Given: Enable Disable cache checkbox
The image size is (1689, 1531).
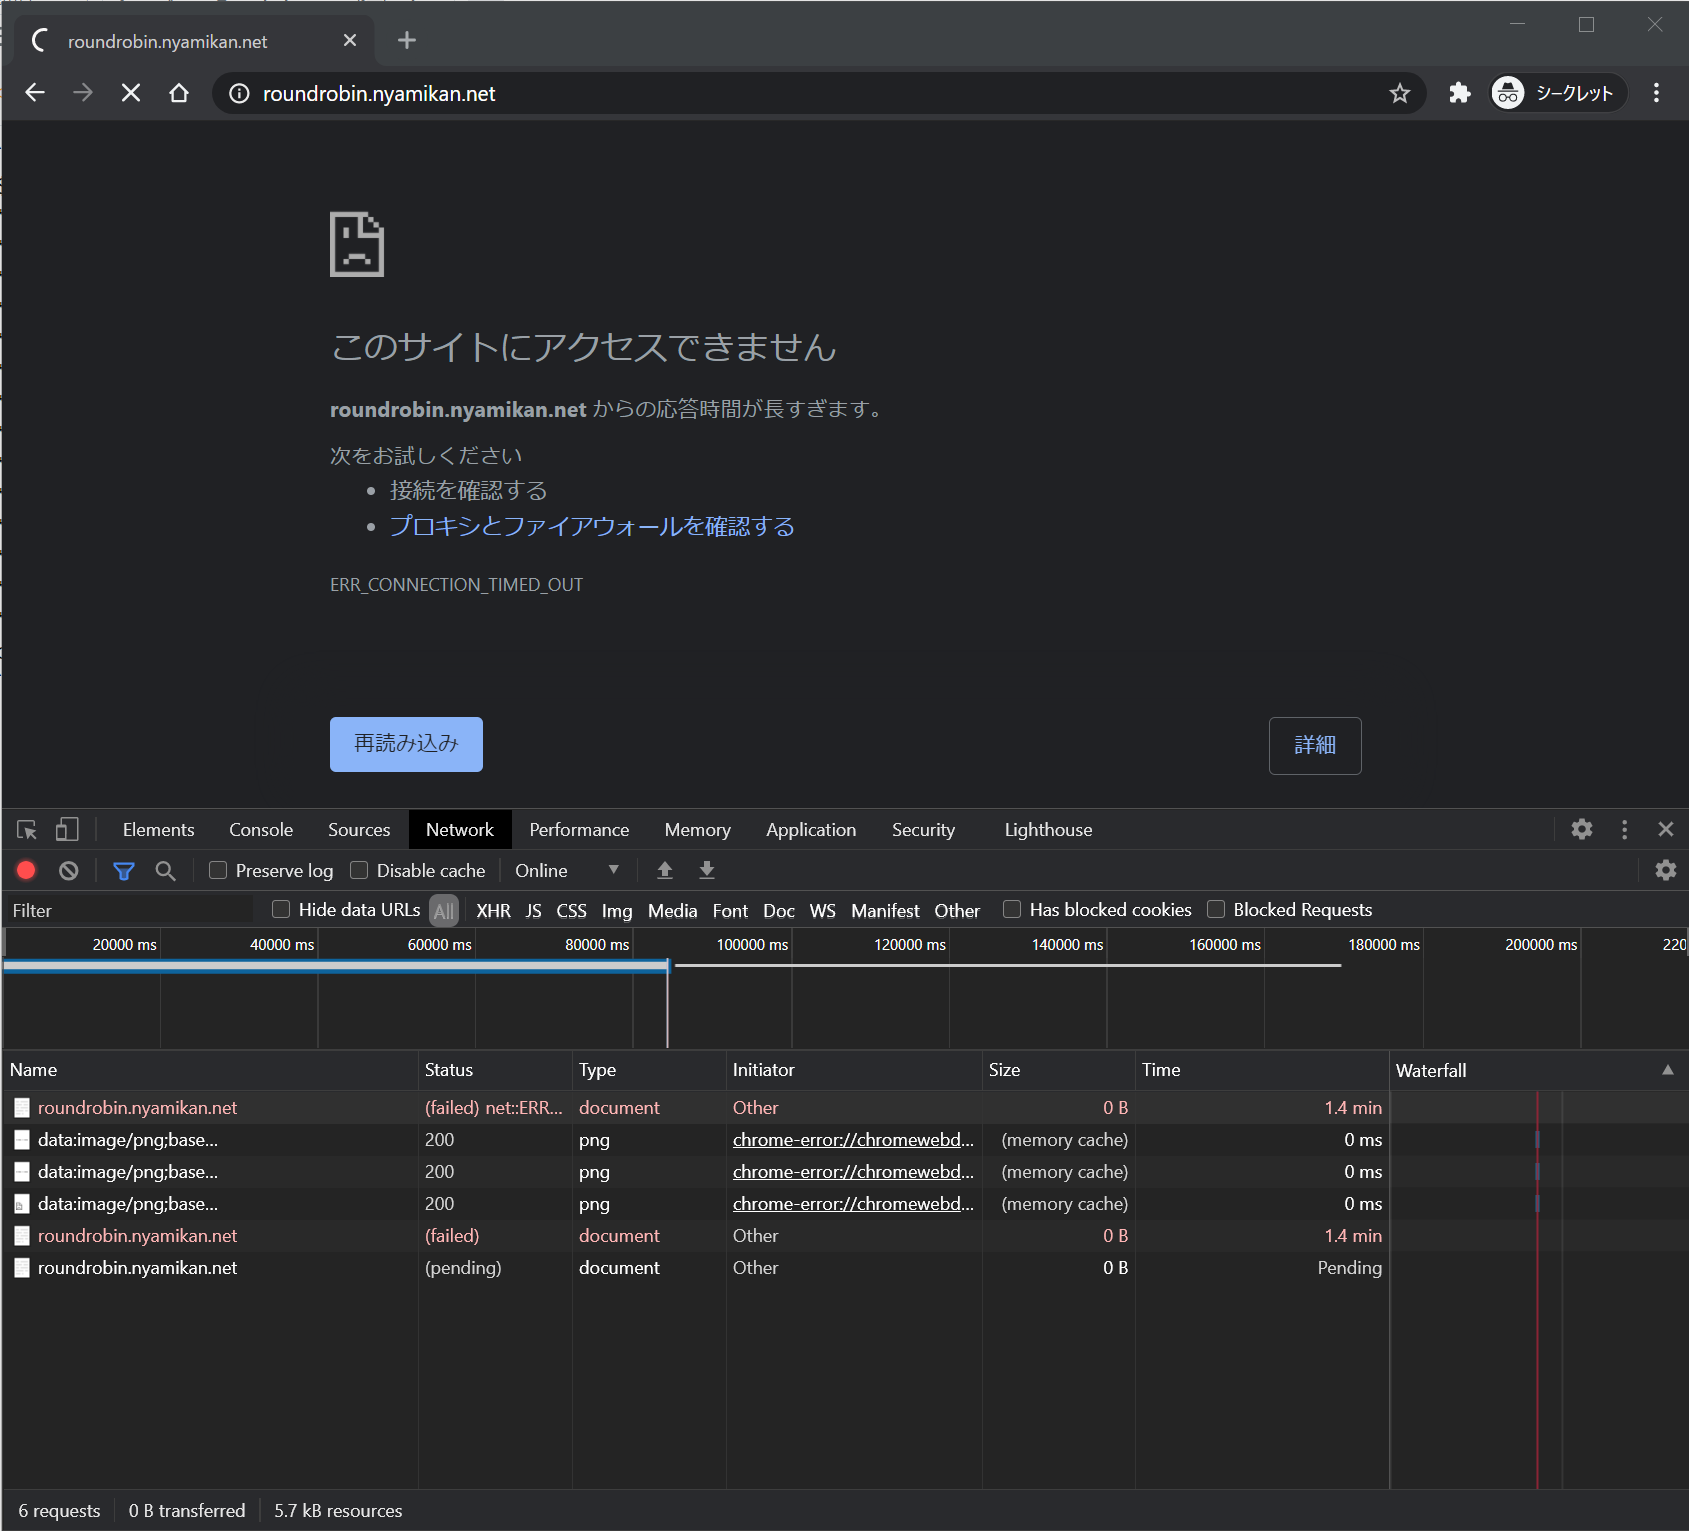Looking at the screenshot, I should click(359, 870).
